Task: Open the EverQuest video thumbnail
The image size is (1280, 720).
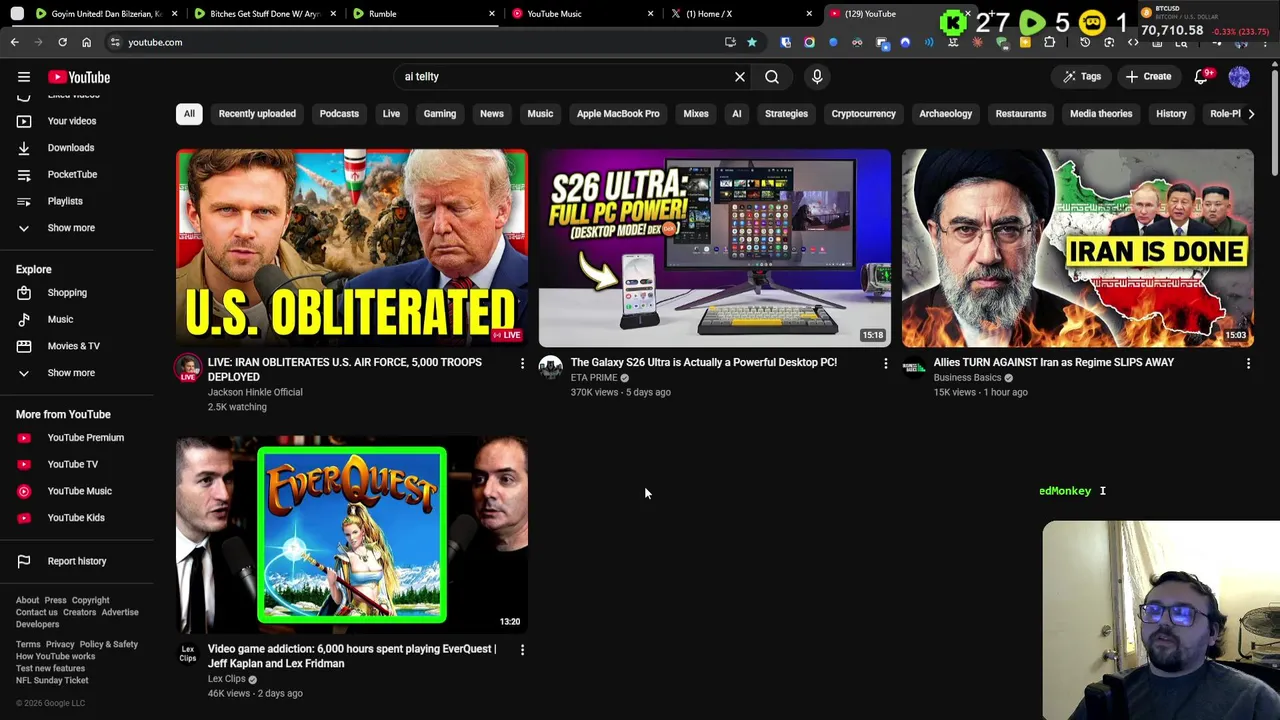Action: (x=352, y=534)
